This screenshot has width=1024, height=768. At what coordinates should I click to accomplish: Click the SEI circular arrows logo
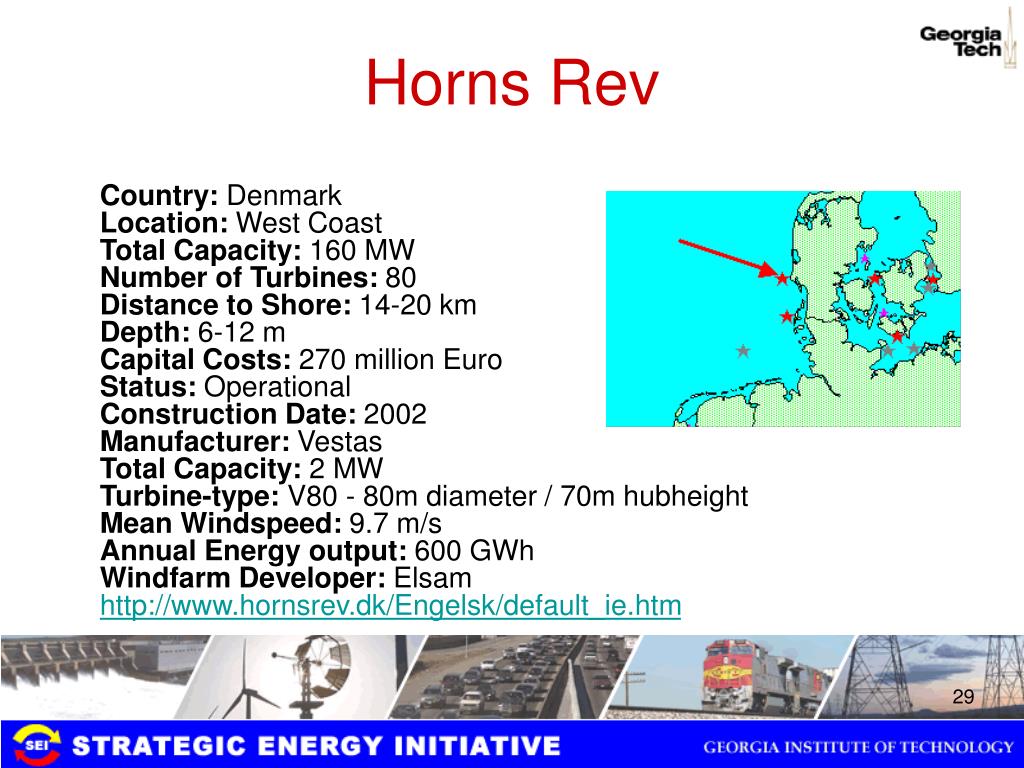(37, 744)
